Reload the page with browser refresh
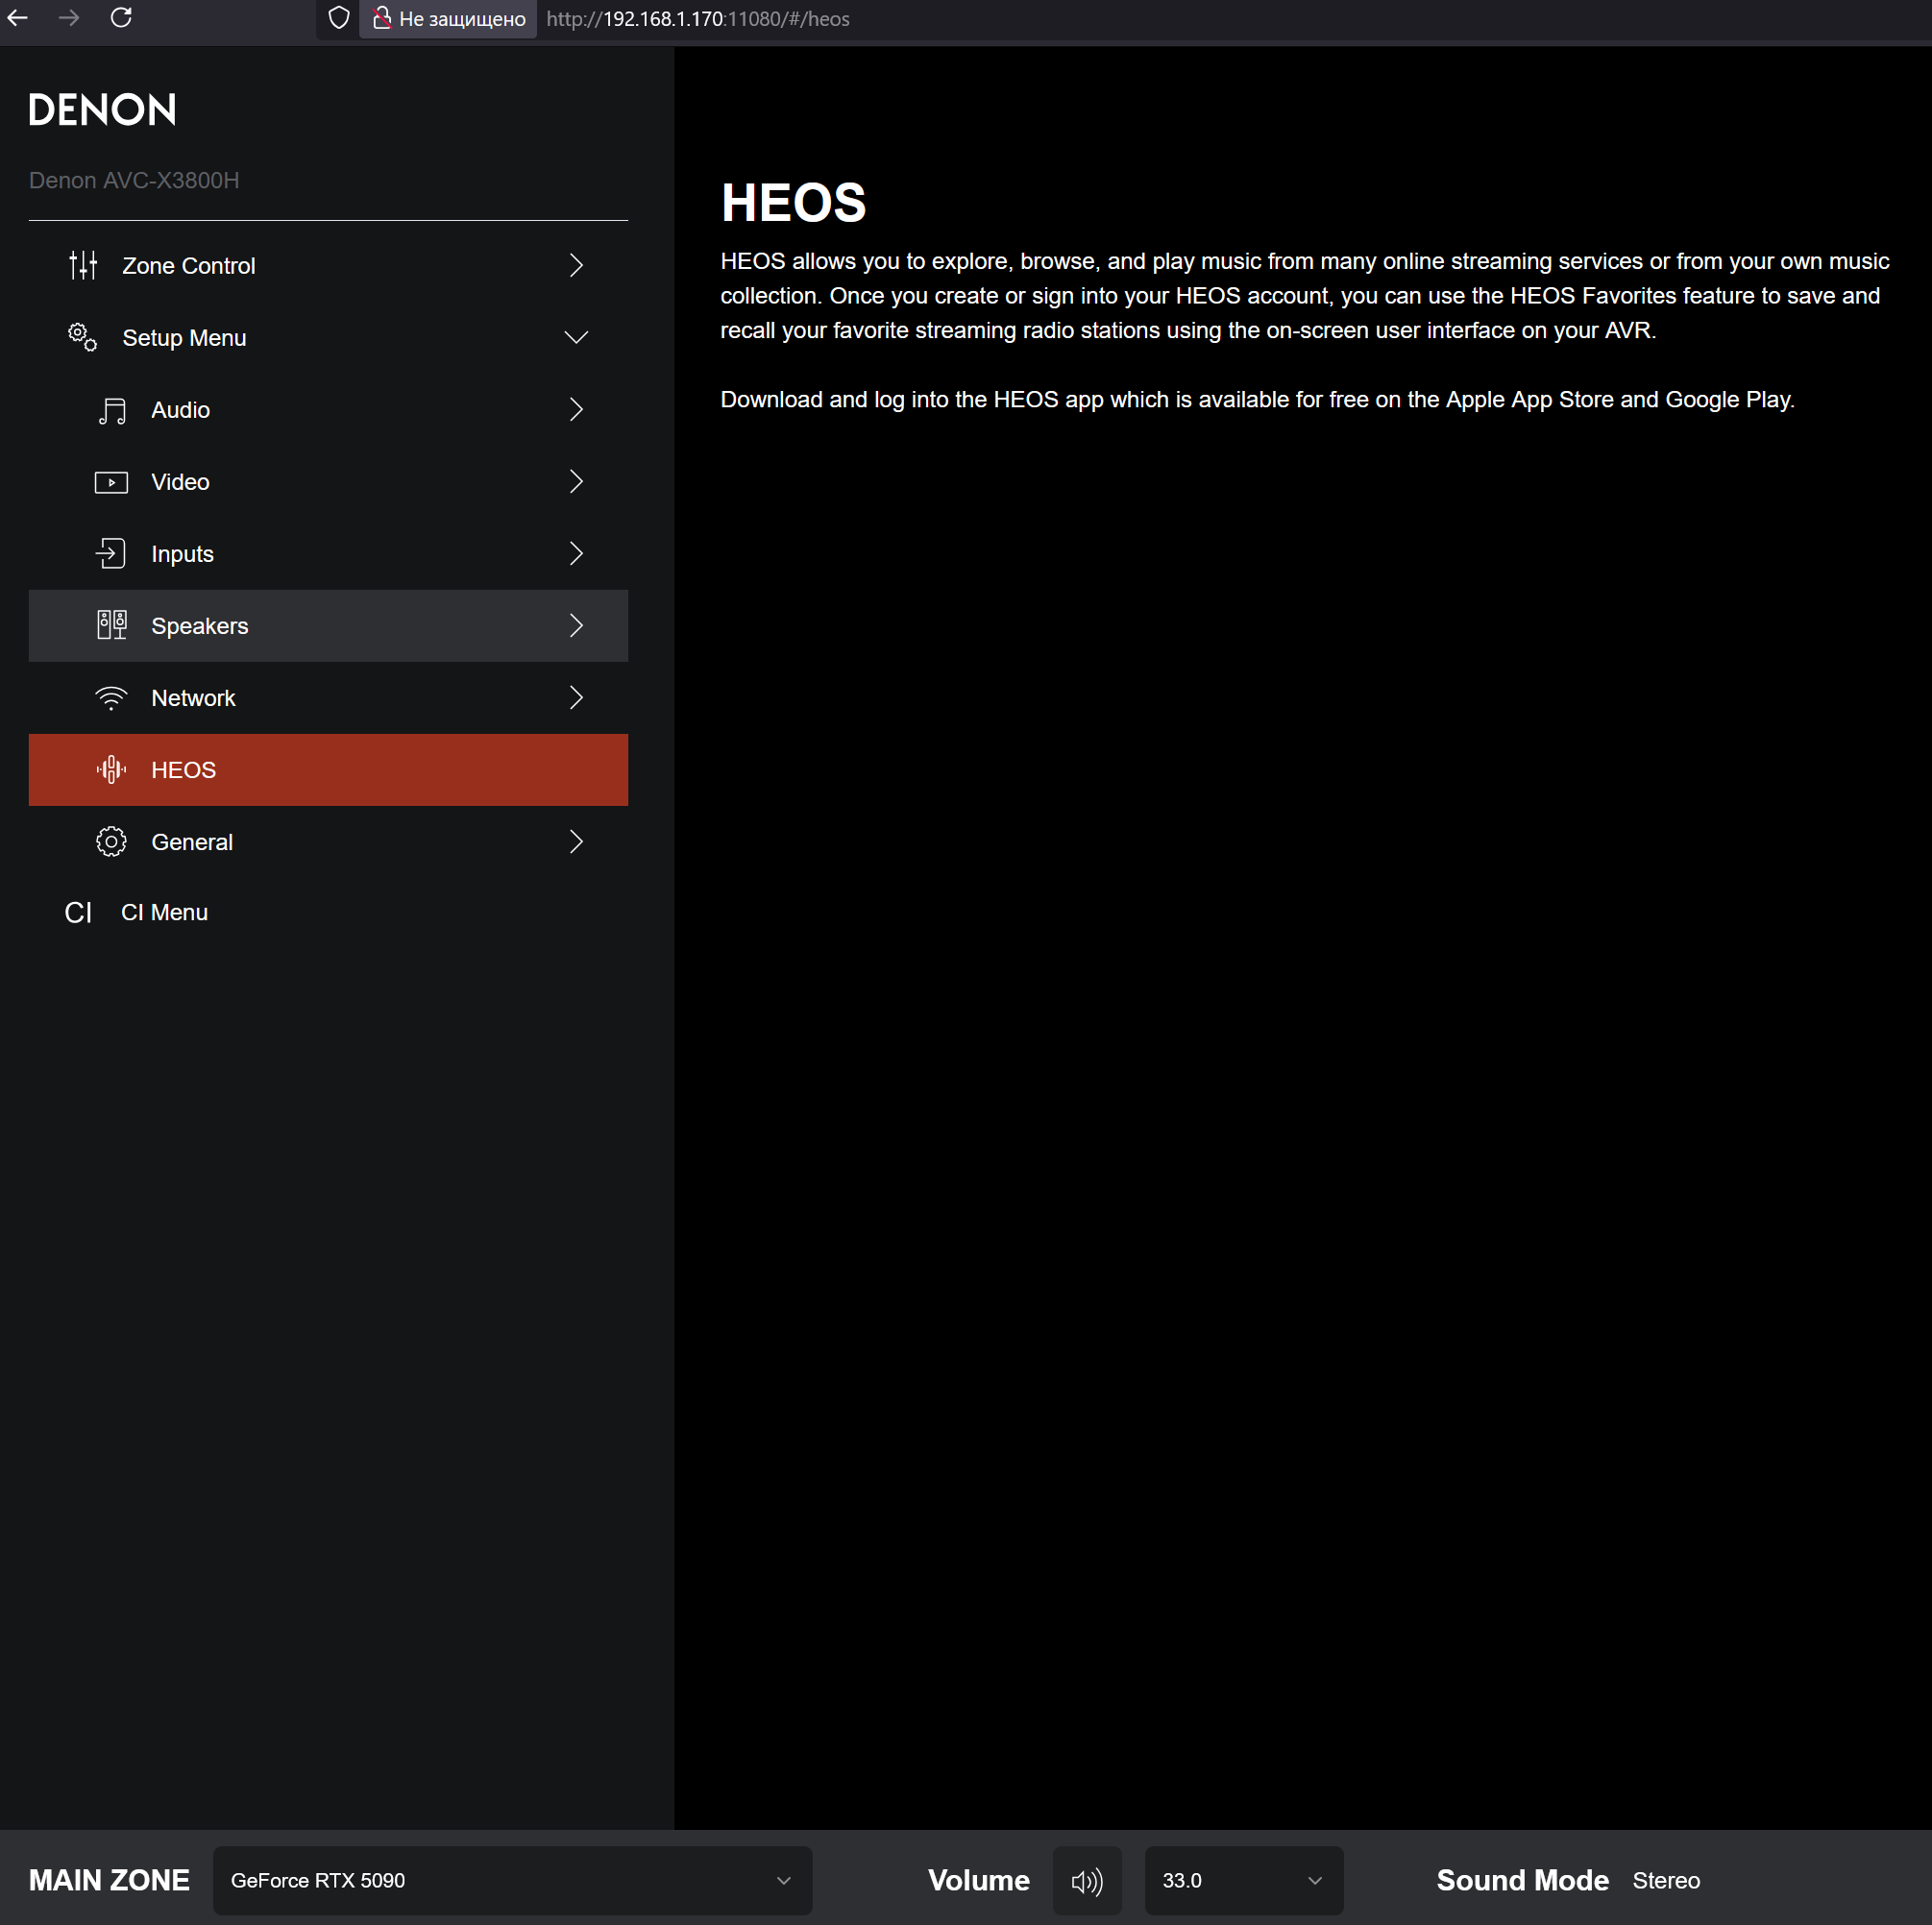The width and height of the screenshot is (1932, 1925). [x=121, y=18]
